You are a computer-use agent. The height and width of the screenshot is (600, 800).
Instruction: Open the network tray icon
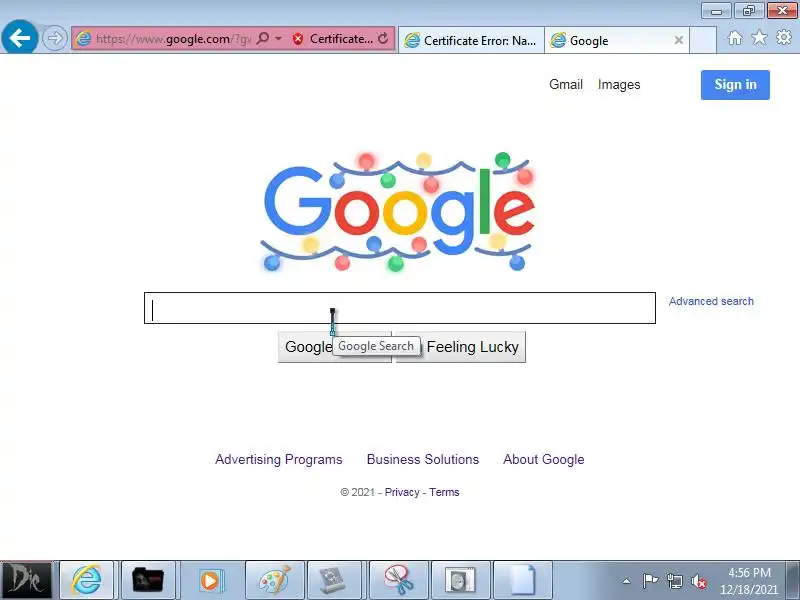674,581
